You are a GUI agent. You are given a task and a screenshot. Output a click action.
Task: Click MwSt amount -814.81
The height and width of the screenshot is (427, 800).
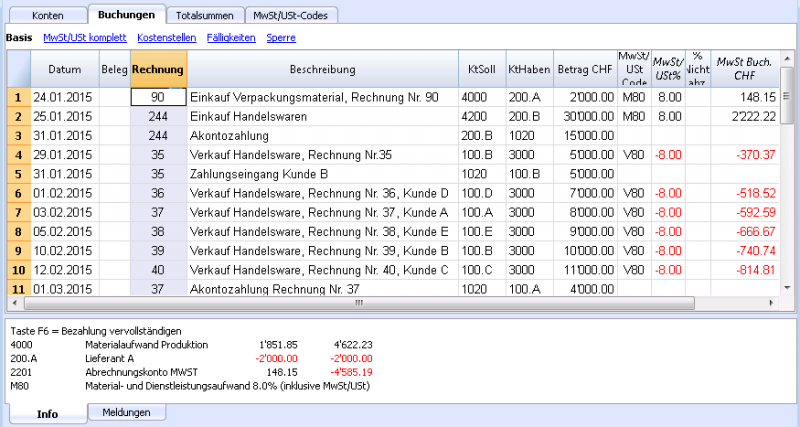(745, 270)
